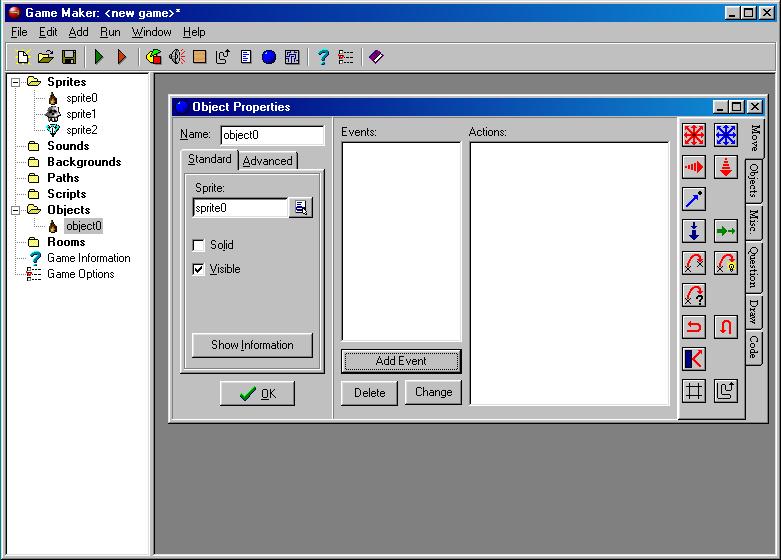Image resolution: width=781 pixels, height=560 pixels.
Task: Open the Run menu
Action: 110,32
